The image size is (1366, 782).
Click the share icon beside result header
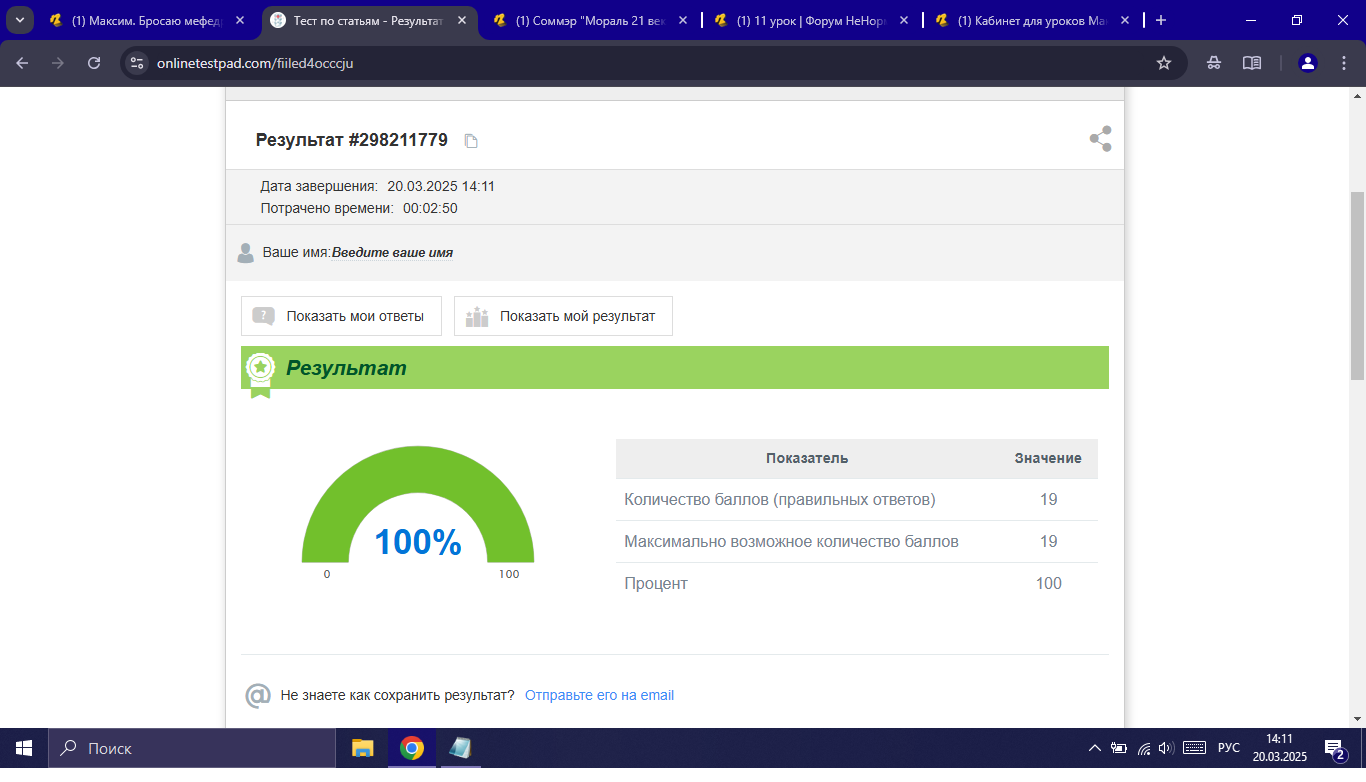pyautogui.click(x=1100, y=139)
